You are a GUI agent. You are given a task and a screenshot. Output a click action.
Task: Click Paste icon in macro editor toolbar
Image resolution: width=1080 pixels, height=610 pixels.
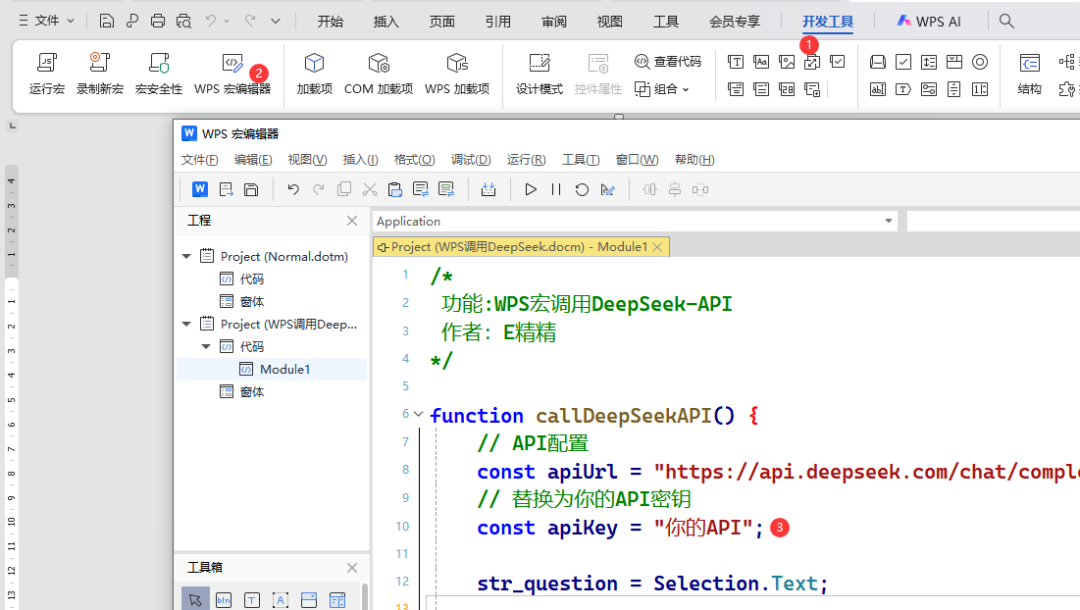[x=395, y=189]
